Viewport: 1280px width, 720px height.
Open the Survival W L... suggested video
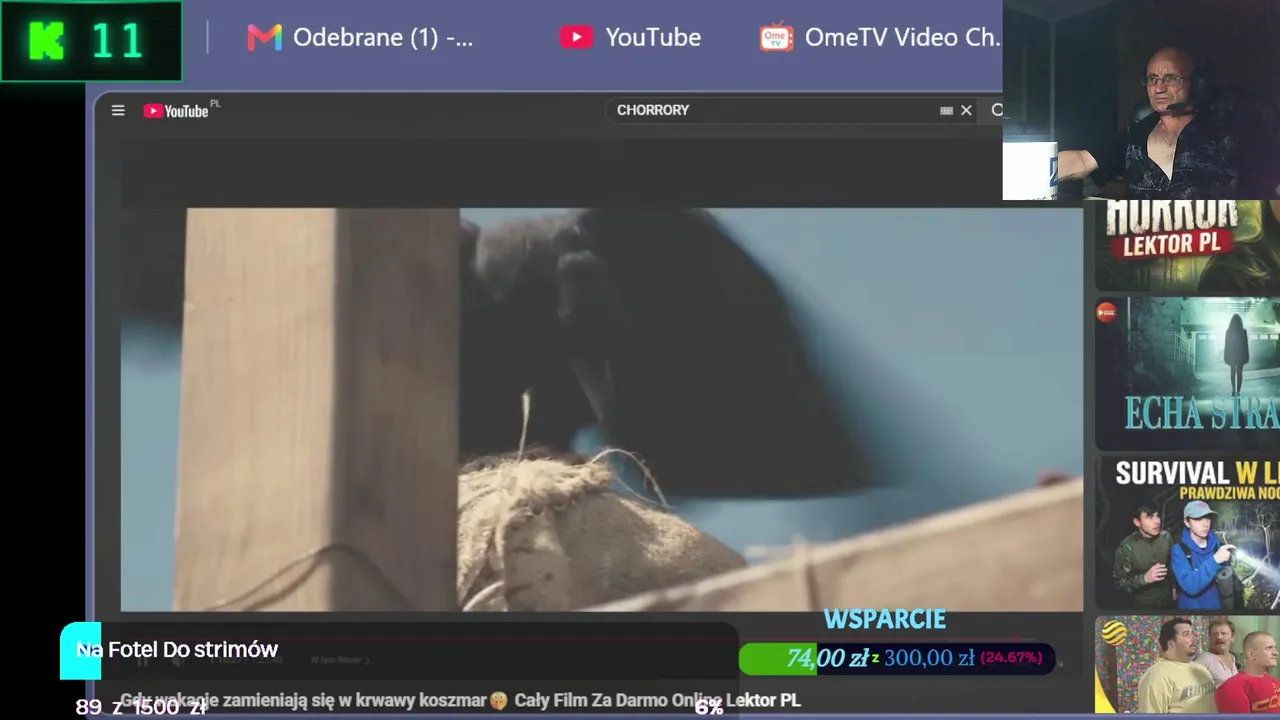(1187, 532)
